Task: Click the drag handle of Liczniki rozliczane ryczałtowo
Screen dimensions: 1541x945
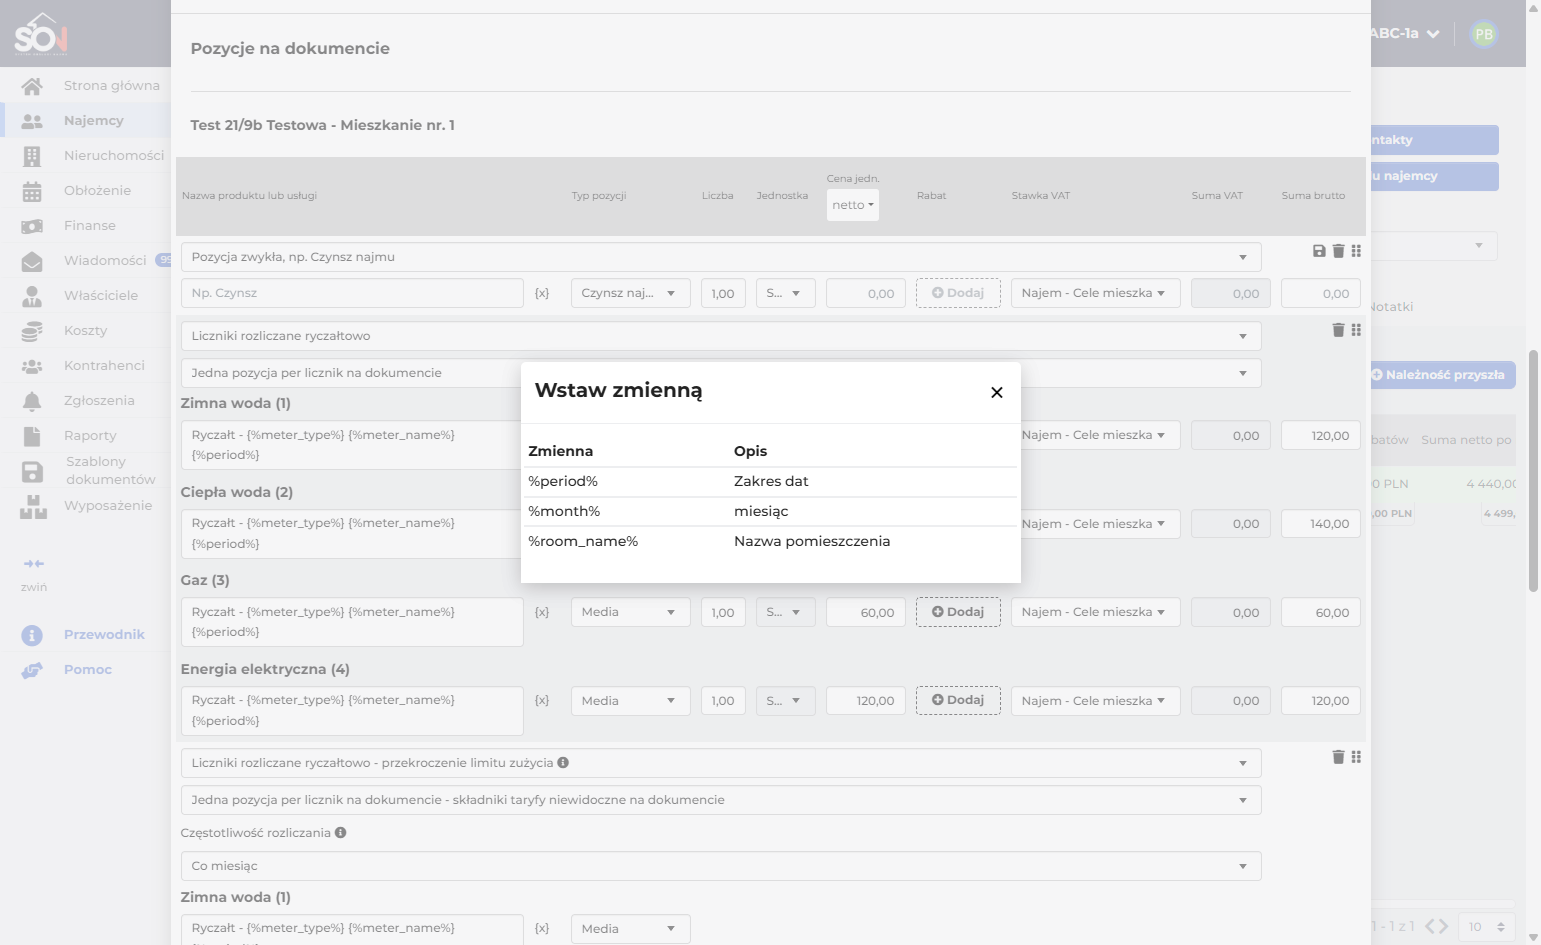Action: (x=1356, y=330)
